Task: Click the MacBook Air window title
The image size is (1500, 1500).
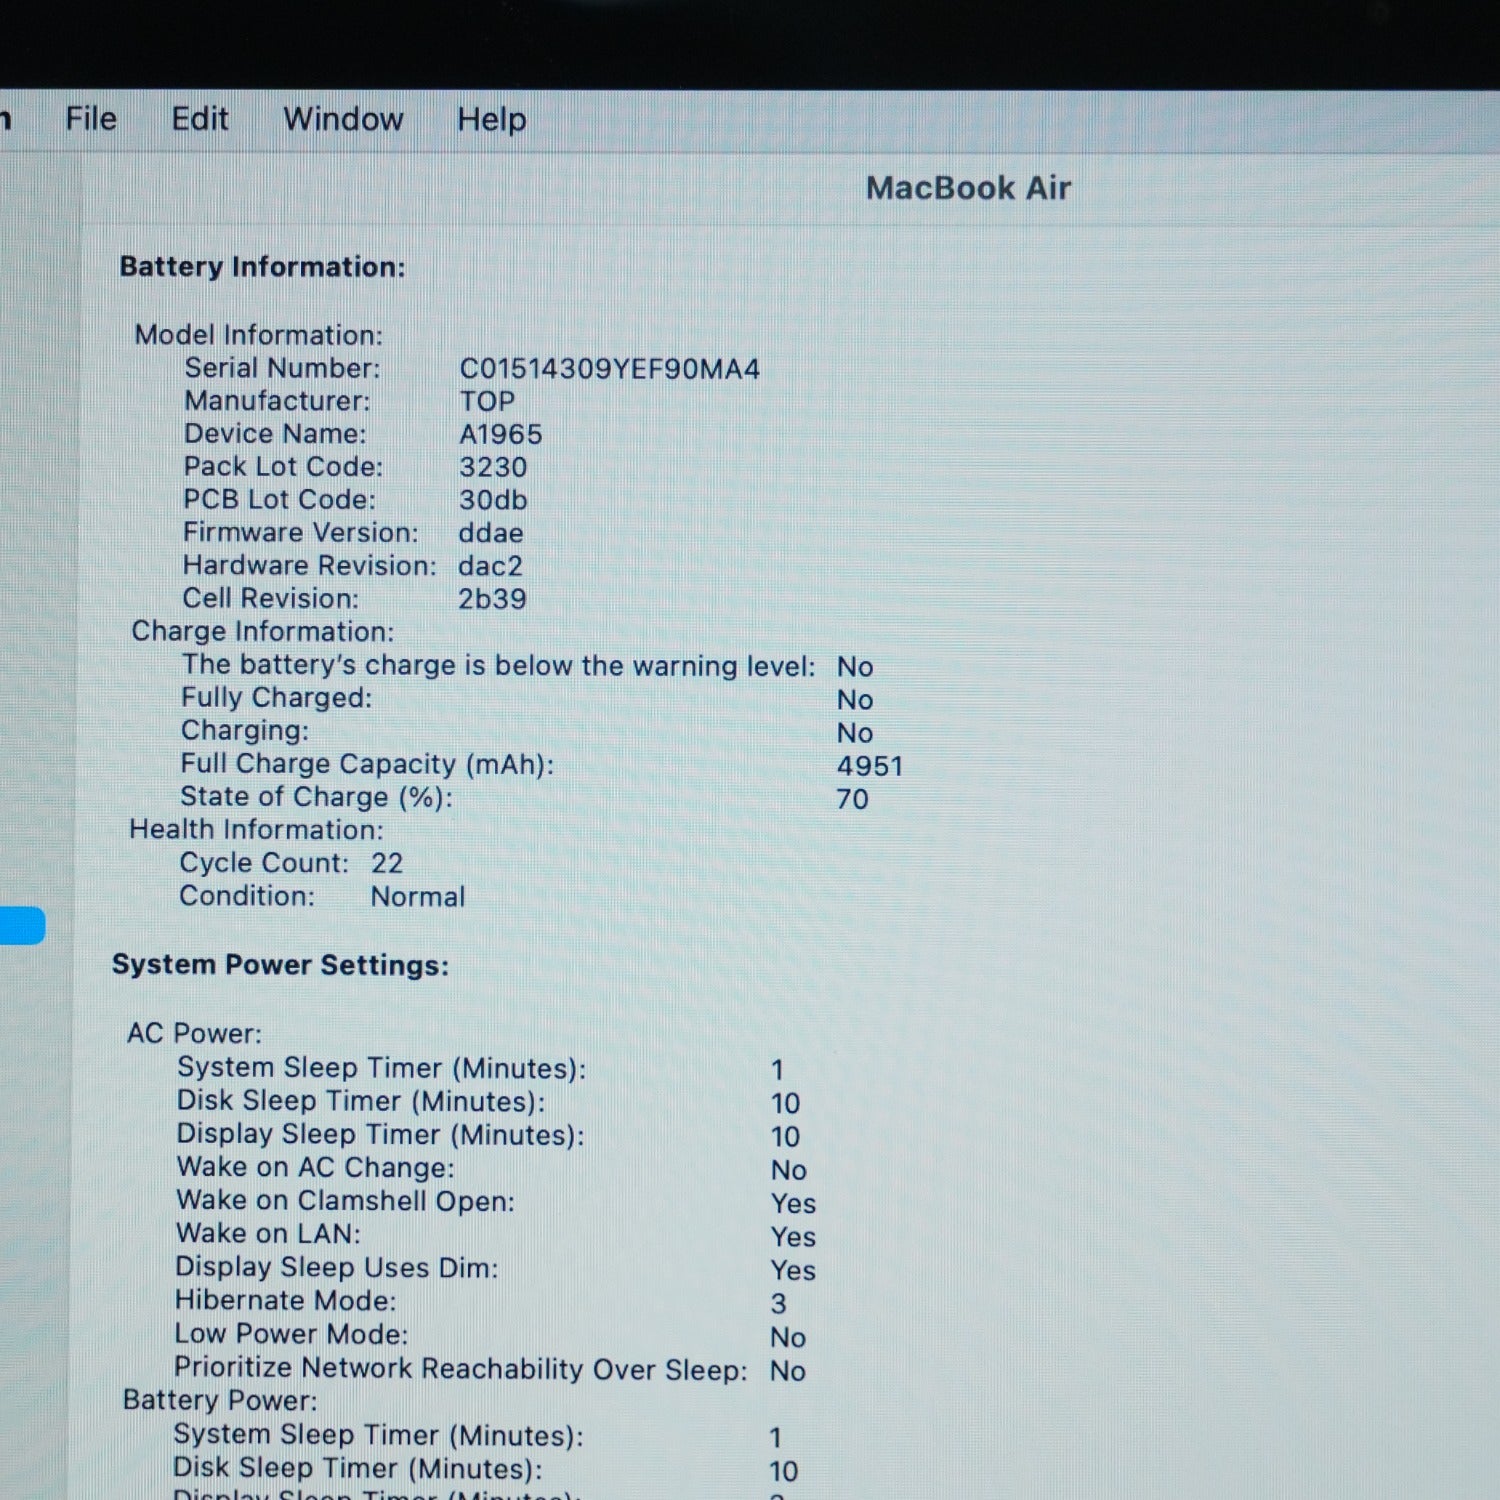Action: click(968, 188)
